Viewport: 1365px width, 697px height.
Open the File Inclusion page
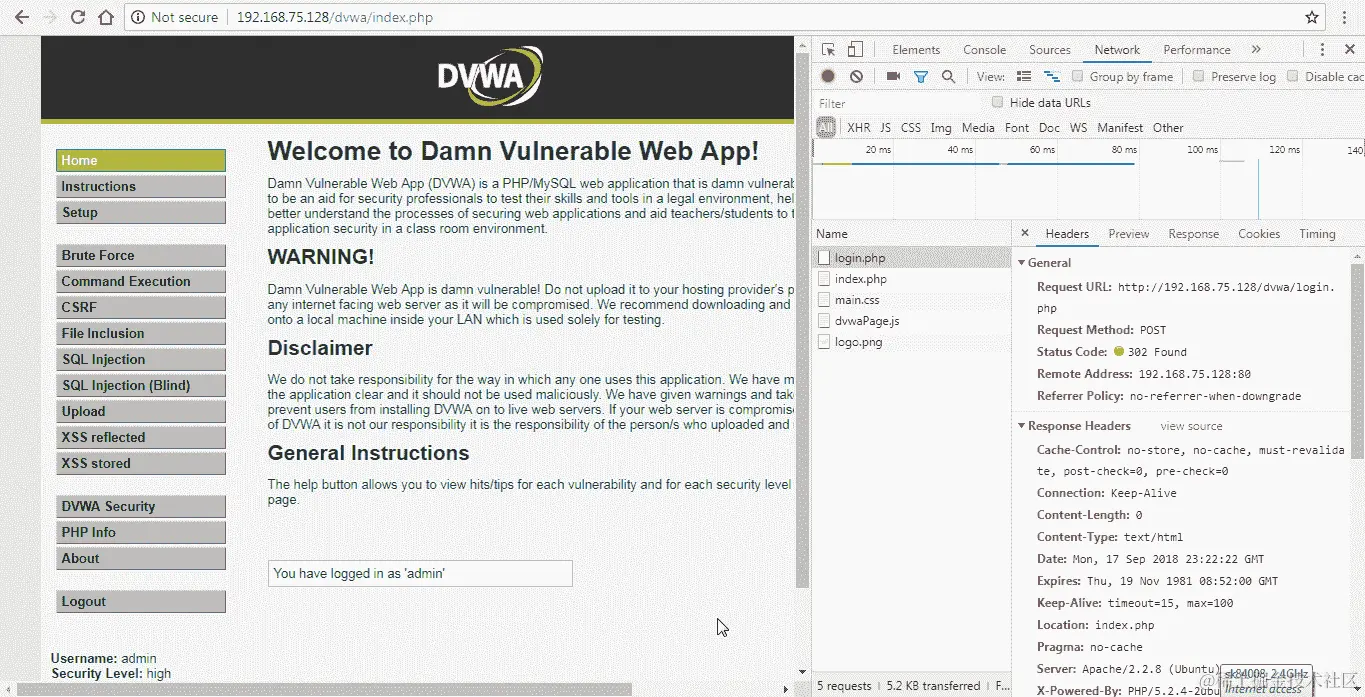(141, 333)
